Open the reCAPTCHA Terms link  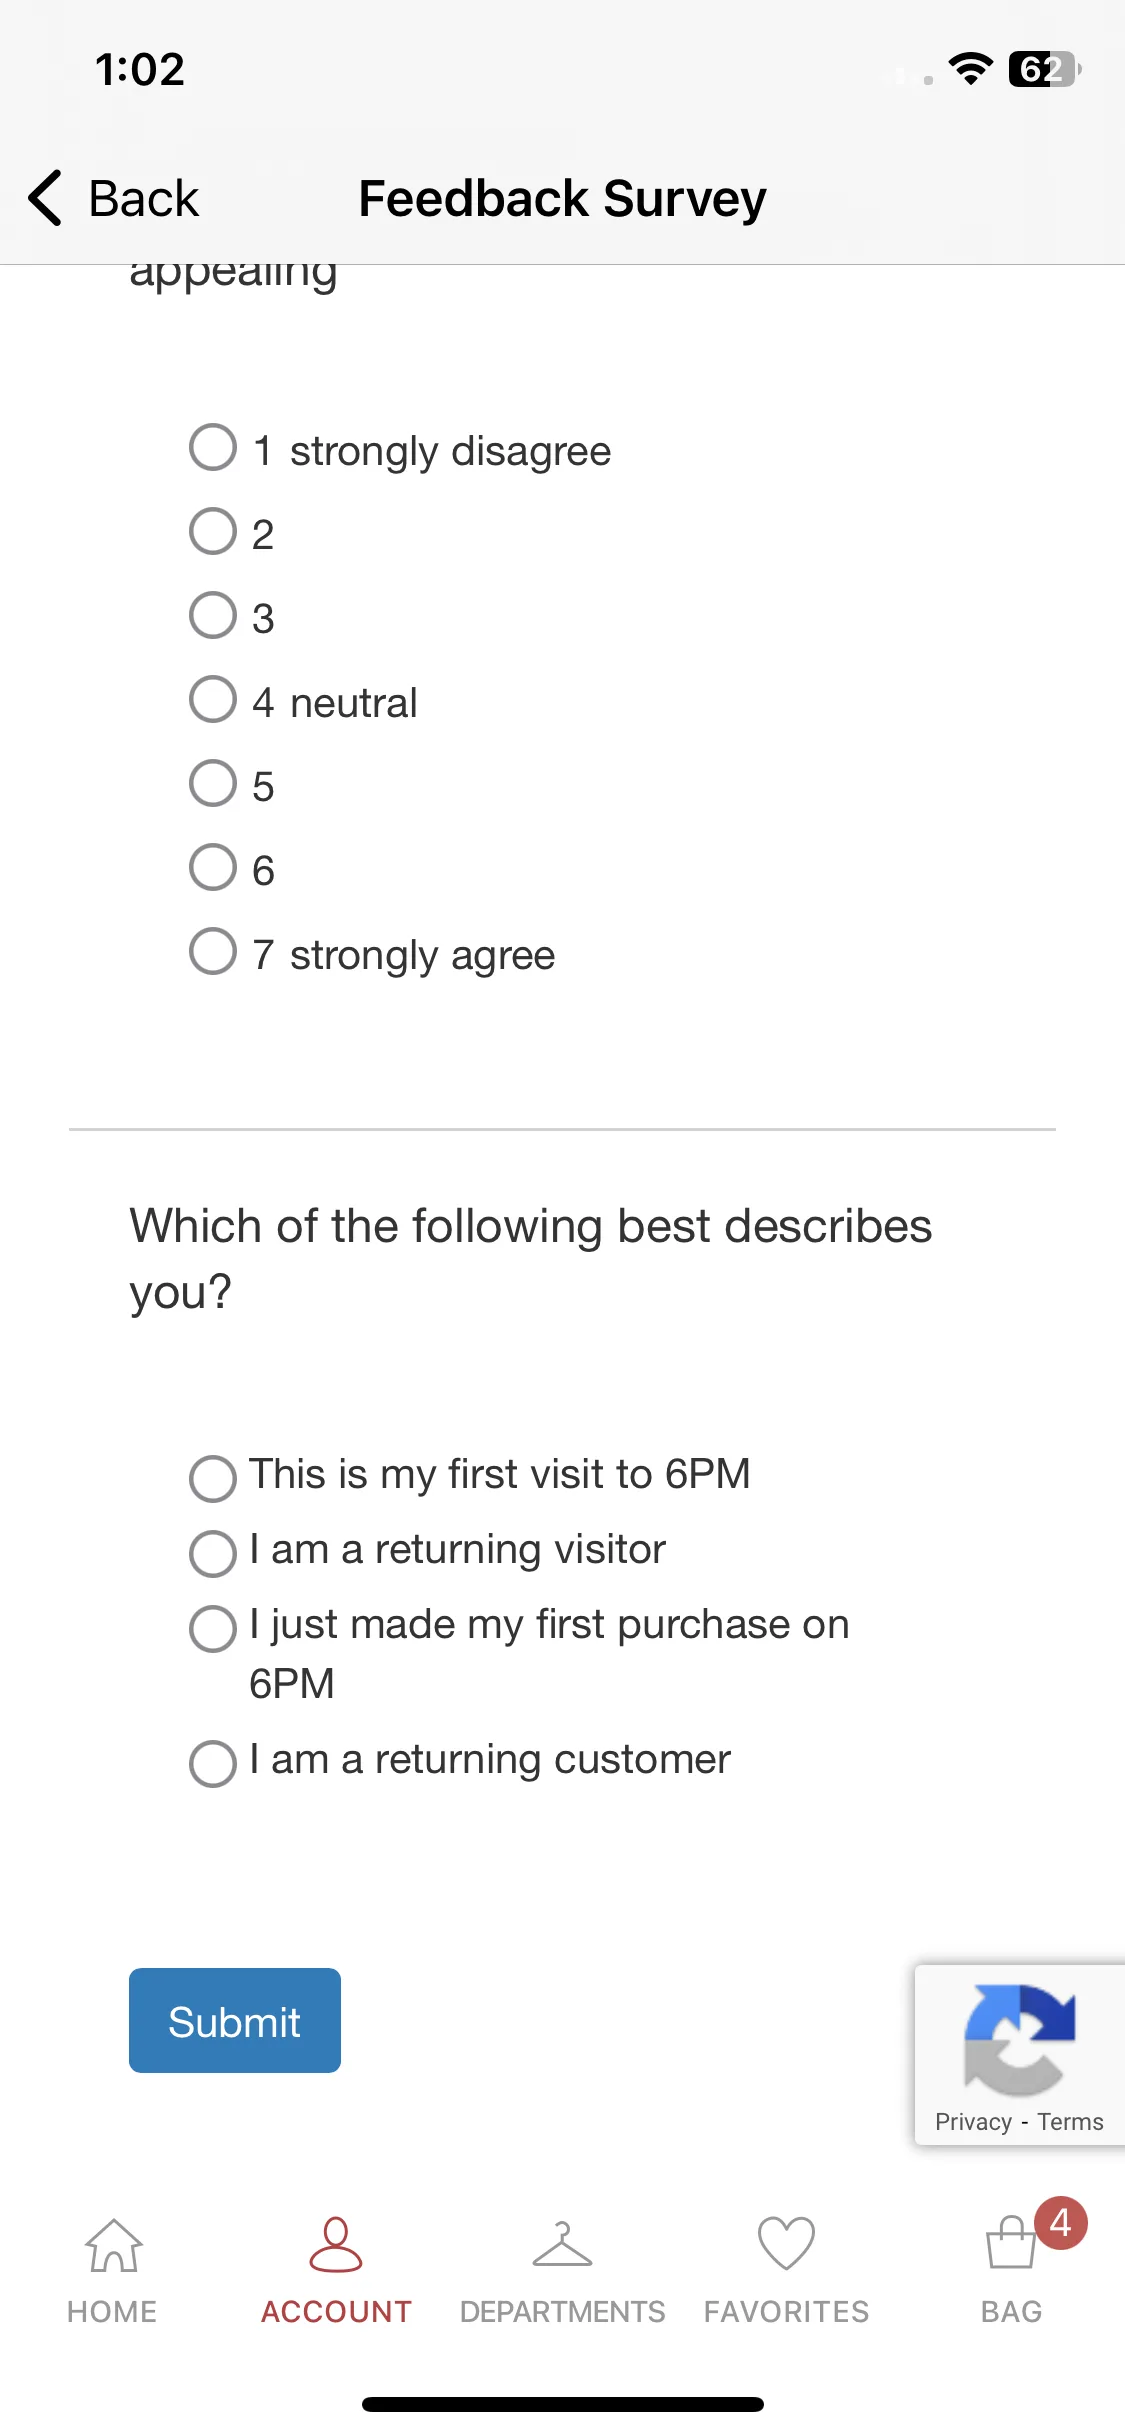click(1070, 2122)
